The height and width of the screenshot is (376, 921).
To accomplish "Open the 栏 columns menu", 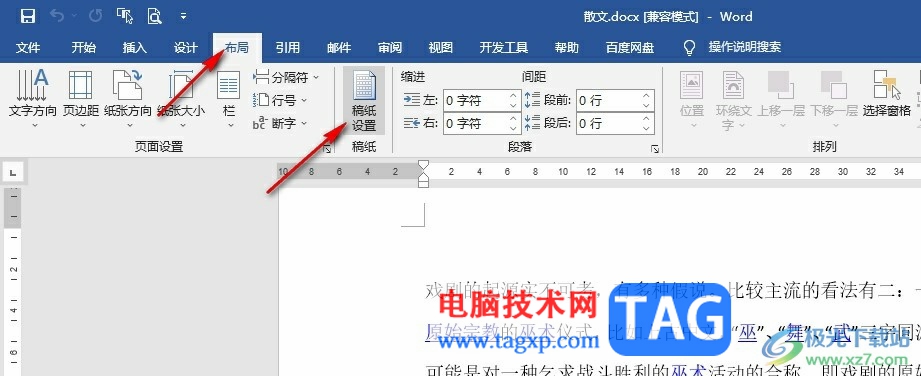I will (229, 99).
